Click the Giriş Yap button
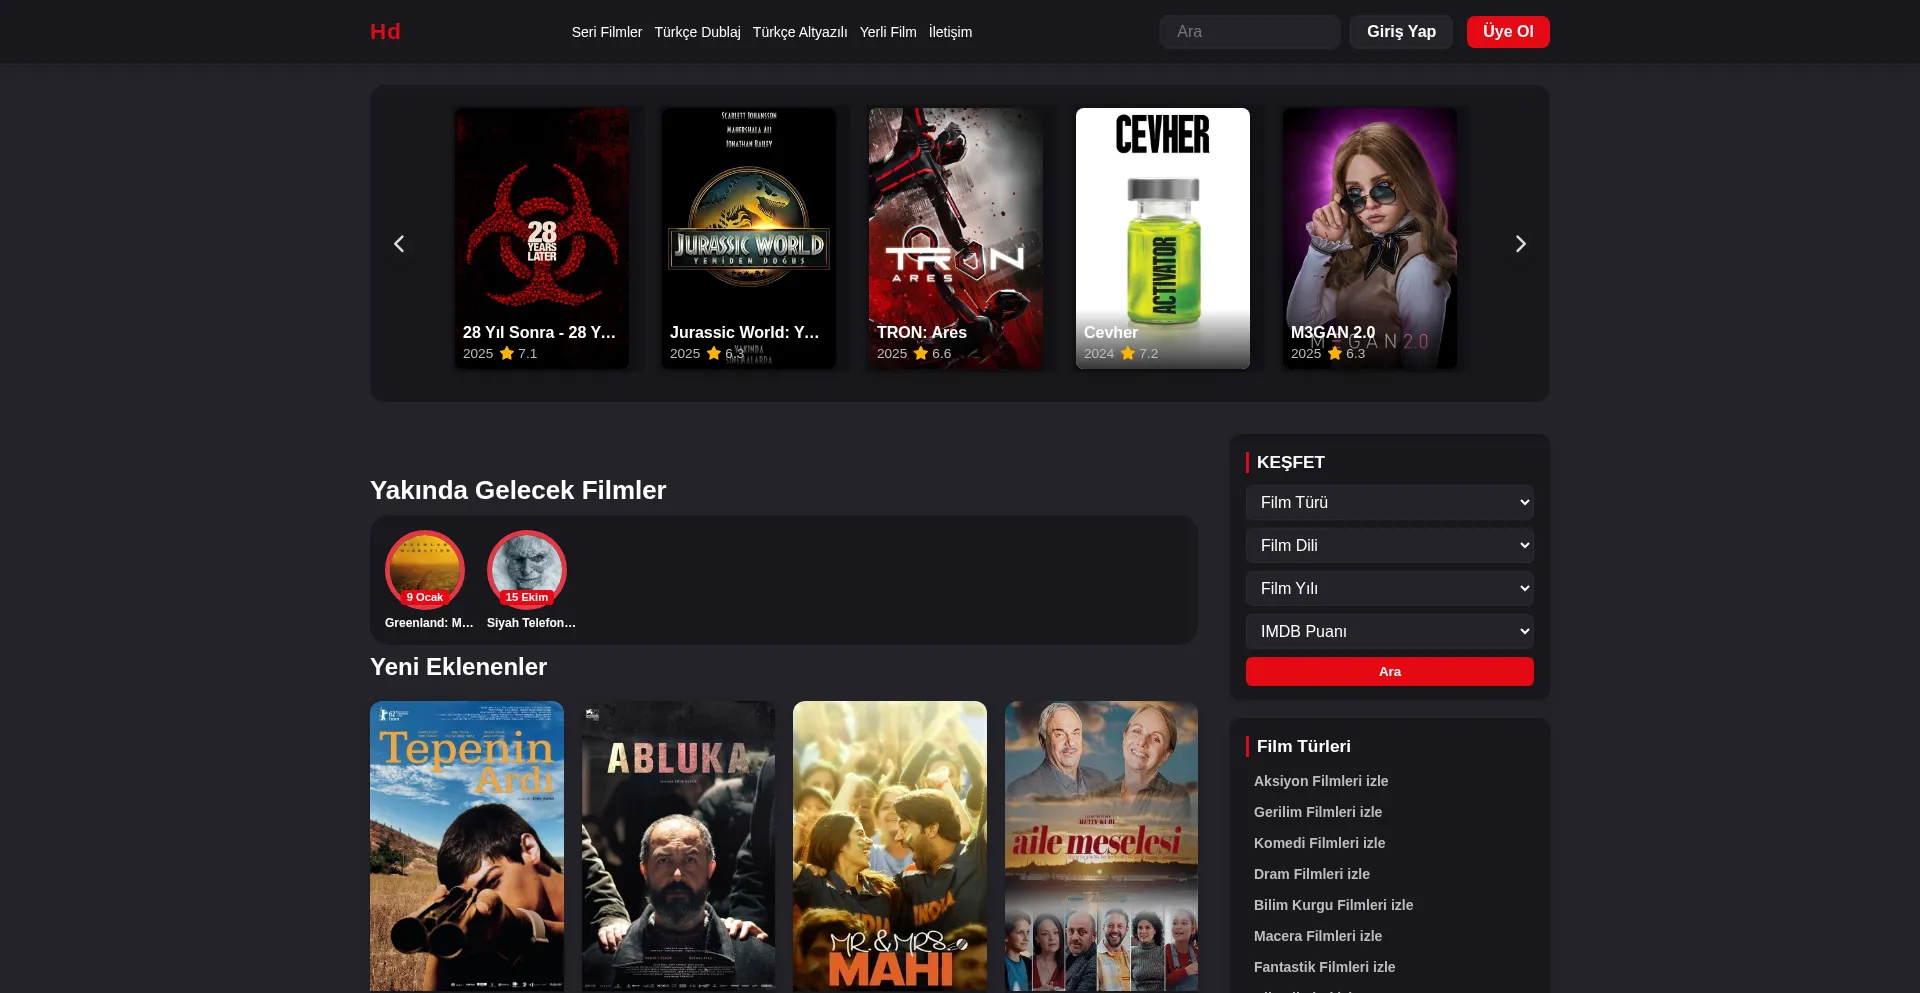 pyautogui.click(x=1401, y=32)
